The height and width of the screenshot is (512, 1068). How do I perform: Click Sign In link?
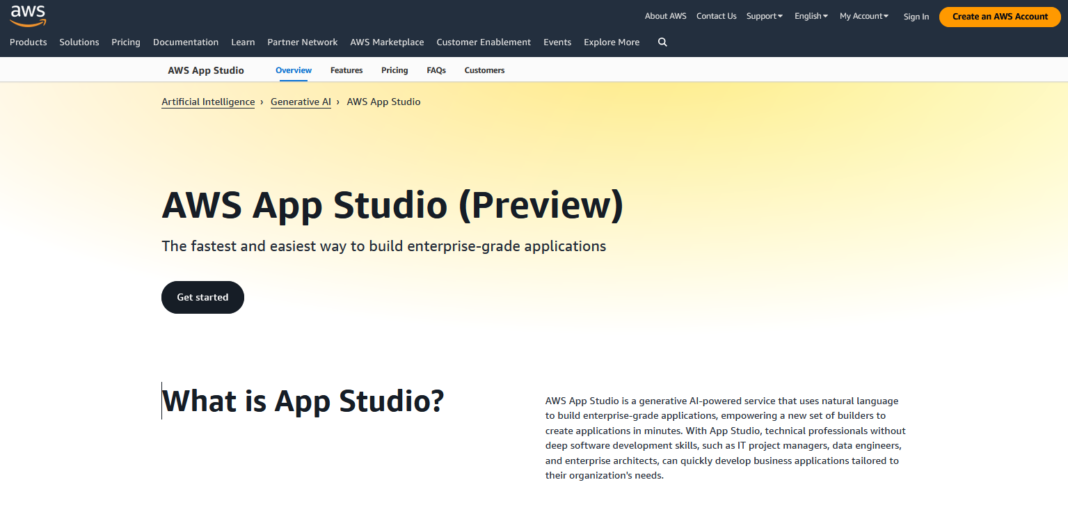[915, 17]
